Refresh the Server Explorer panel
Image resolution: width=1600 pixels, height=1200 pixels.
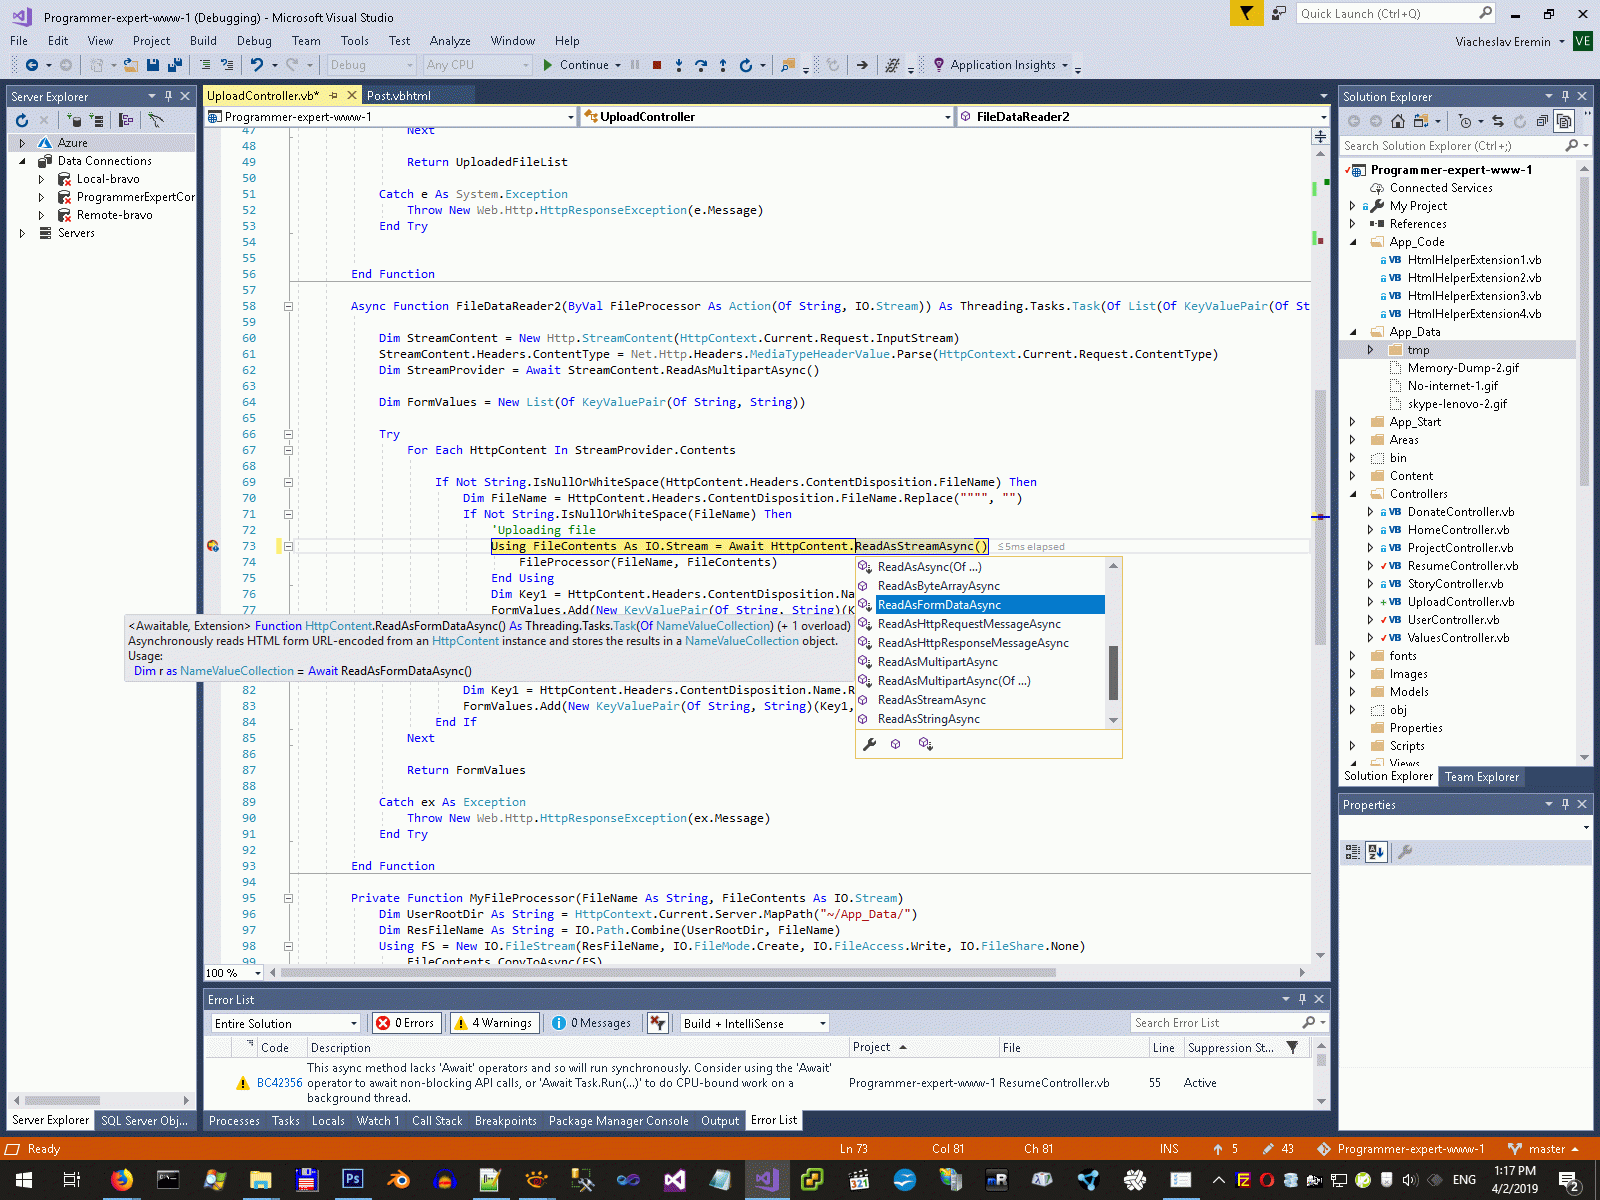click(x=22, y=120)
